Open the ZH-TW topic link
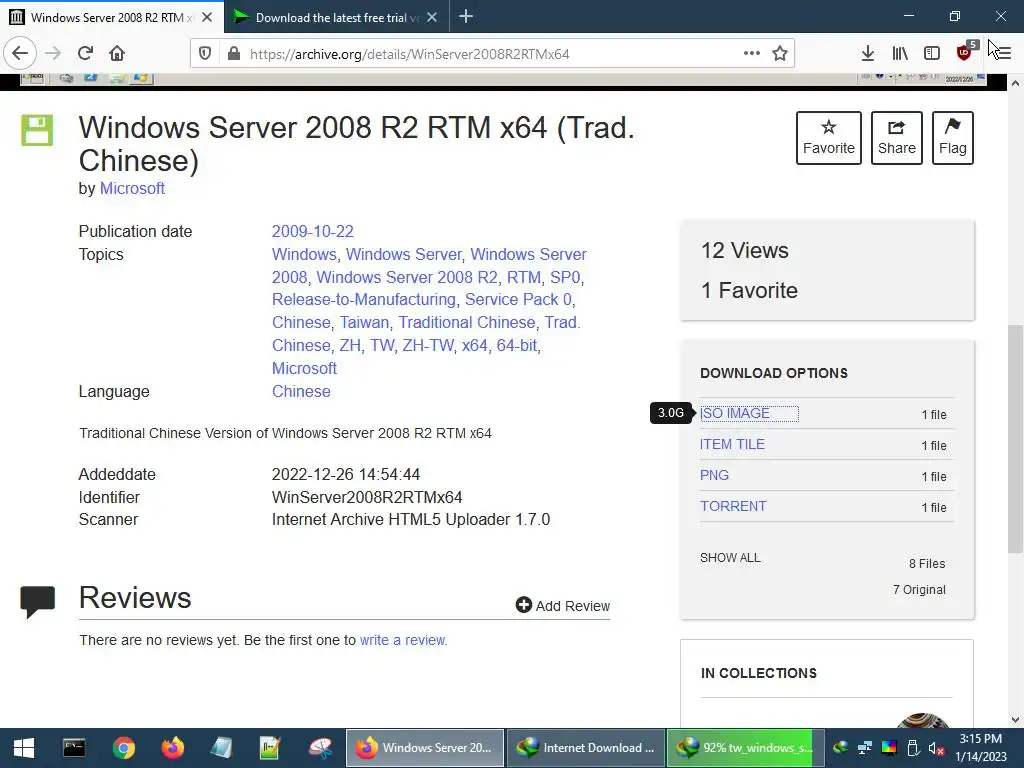The width and height of the screenshot is (1024, 768). [428, 345]
